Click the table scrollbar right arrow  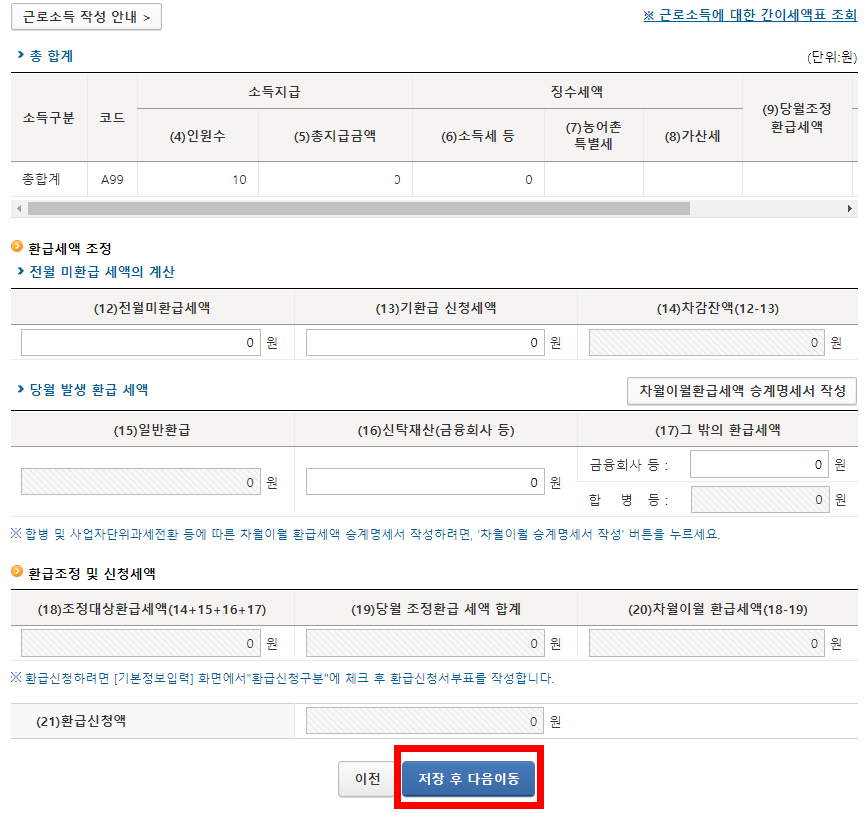tap(850, 209)
